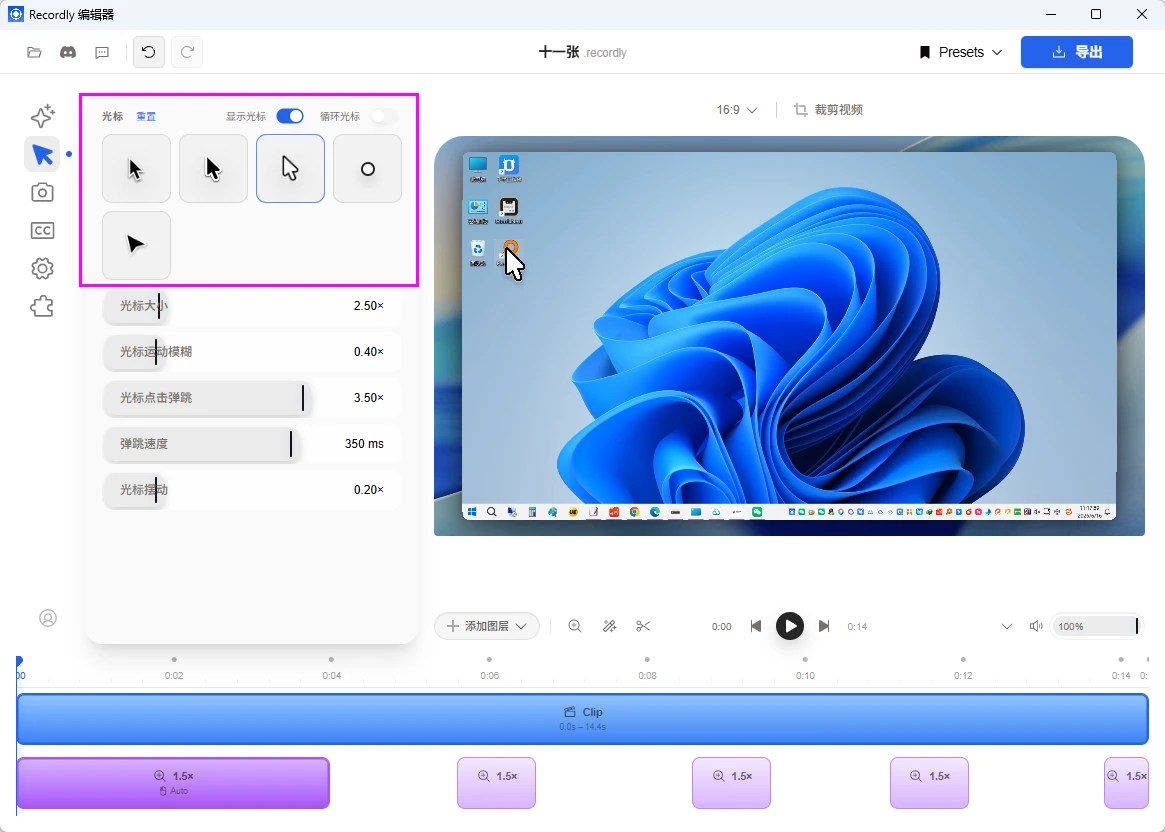Toggle the 循环光标 switch
The image size is (1165, 832).
383,116
